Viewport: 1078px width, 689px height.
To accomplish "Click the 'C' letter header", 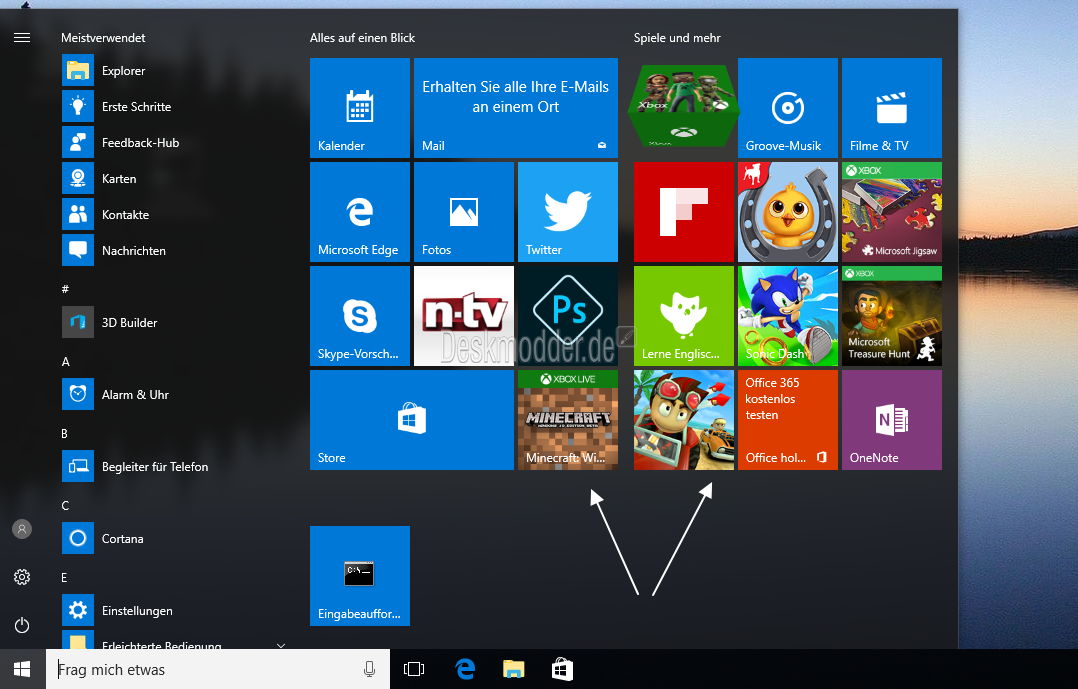I will click(x=65, y=505).
